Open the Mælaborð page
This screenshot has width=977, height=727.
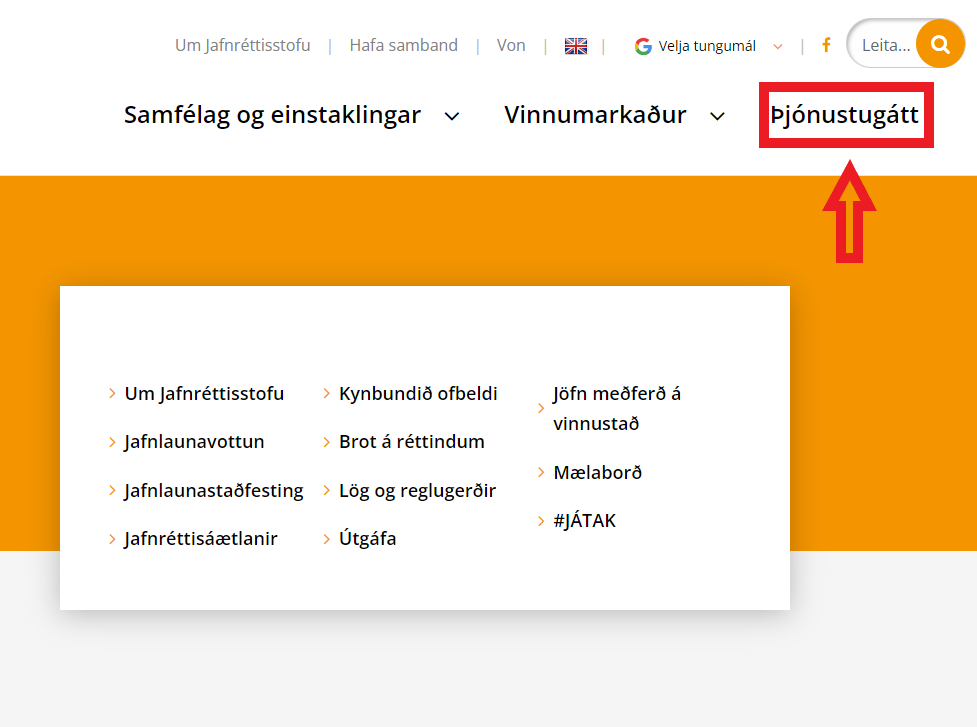pos(599,472)
